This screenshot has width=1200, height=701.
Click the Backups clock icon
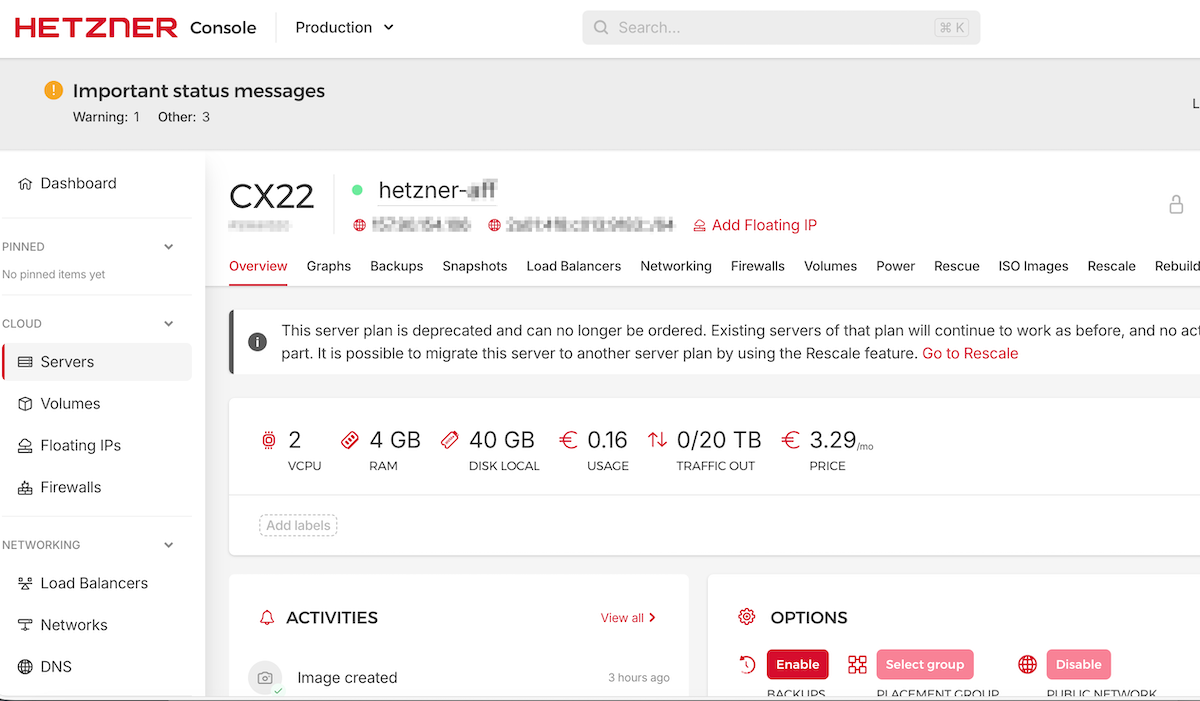(x=747, y=664)
